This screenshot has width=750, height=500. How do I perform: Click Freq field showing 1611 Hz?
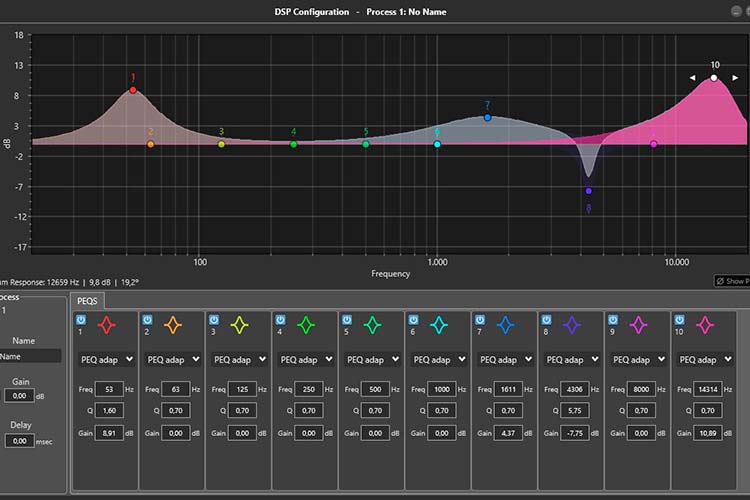pos(508,389)
